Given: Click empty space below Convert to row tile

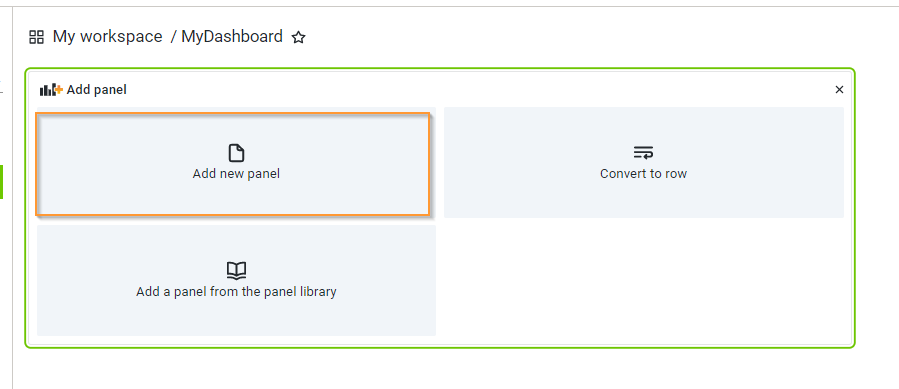Looking at the screenshot, I should [644, 280].
